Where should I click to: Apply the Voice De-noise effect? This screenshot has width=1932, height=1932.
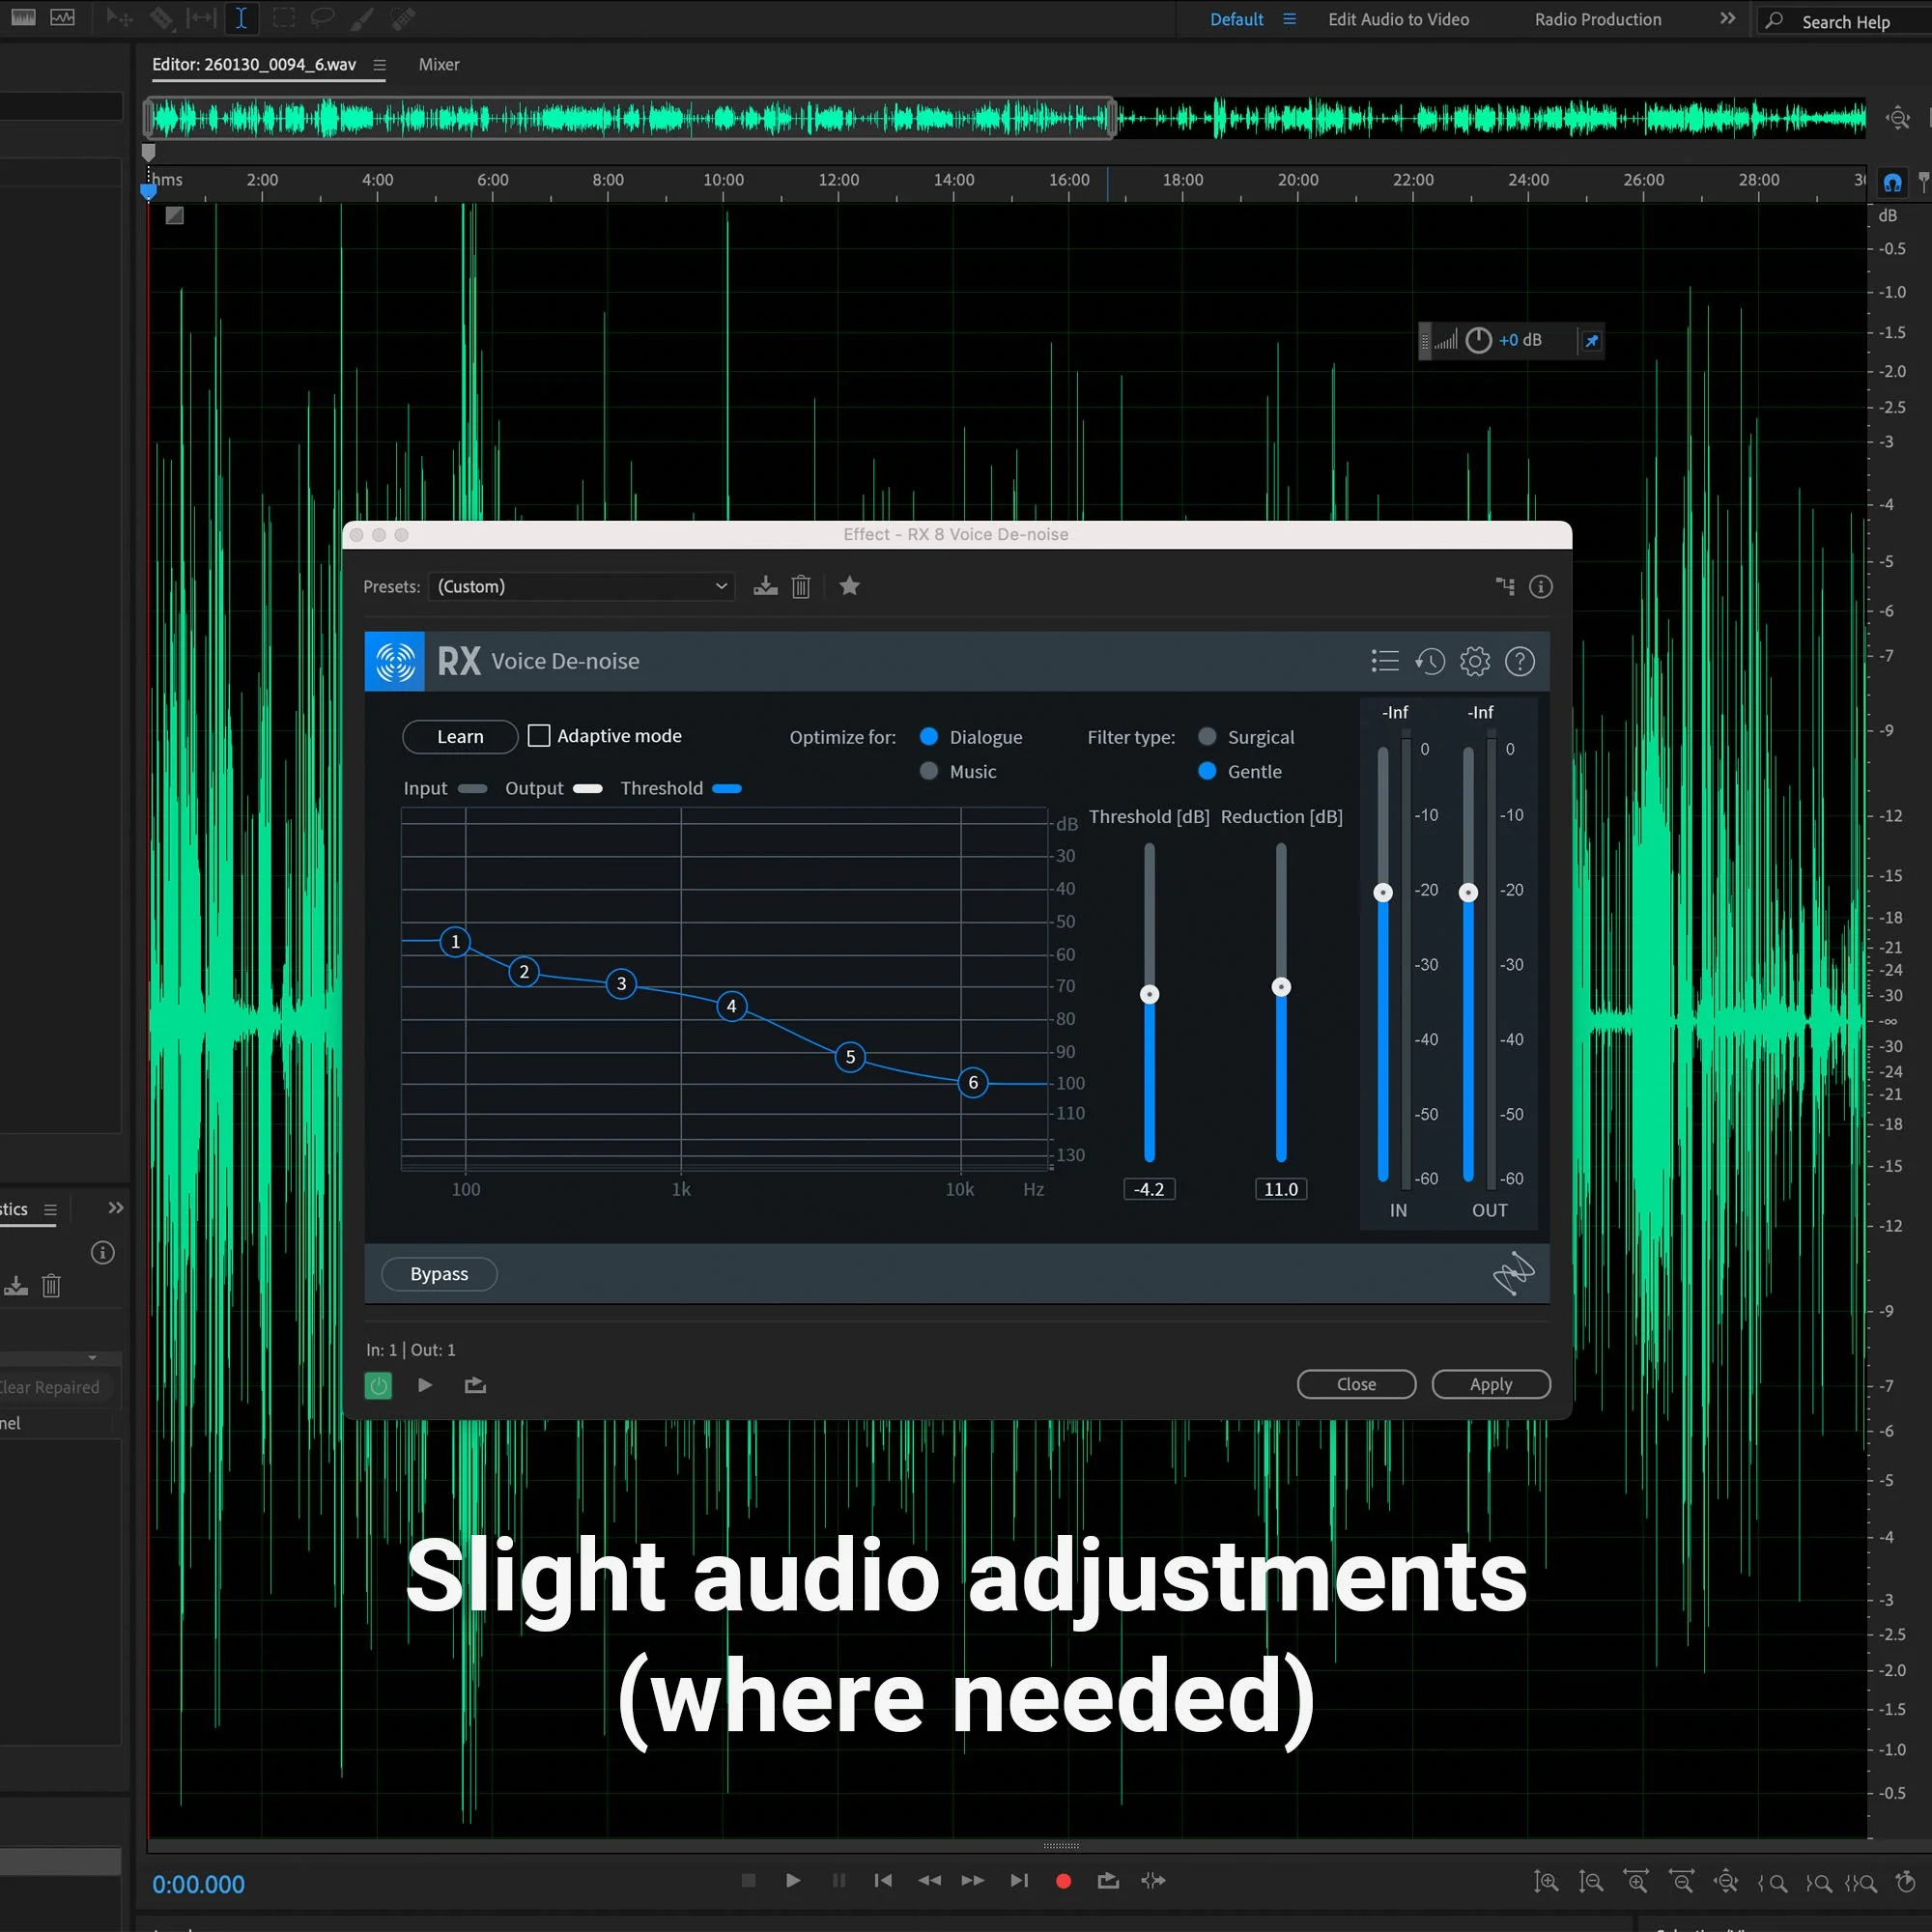[x=1491, y=1384]
